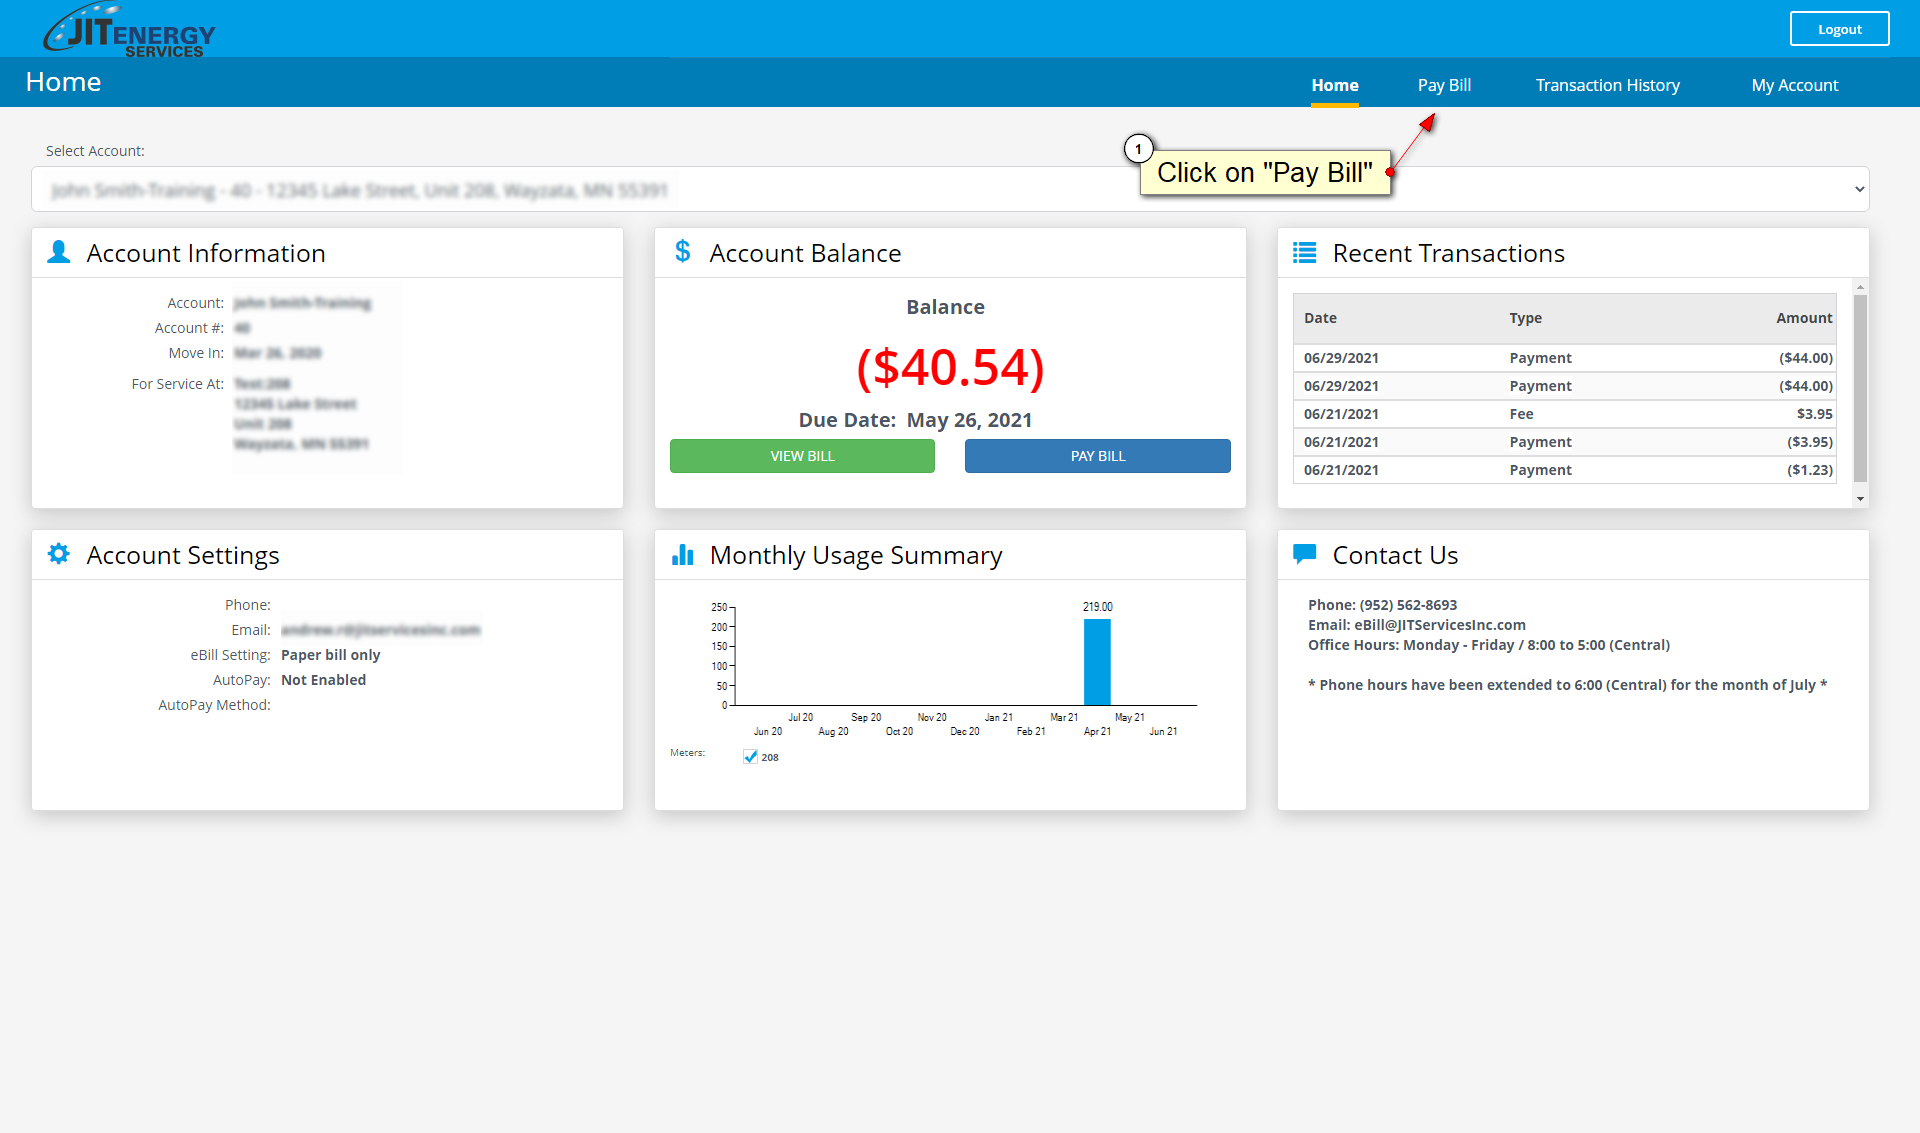Click the Monthly Usage bar chart icon

point(682,555)
